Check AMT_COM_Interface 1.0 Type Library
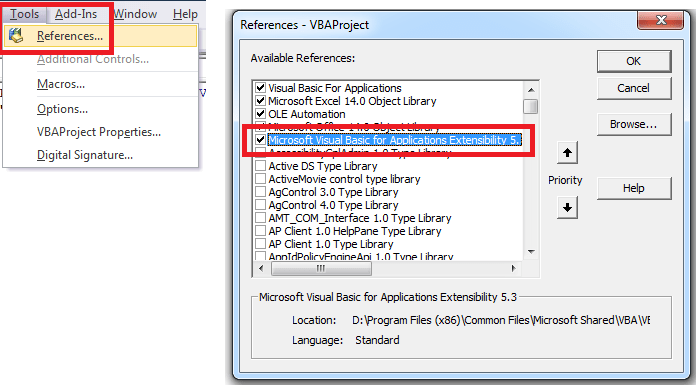 (260, 218)
